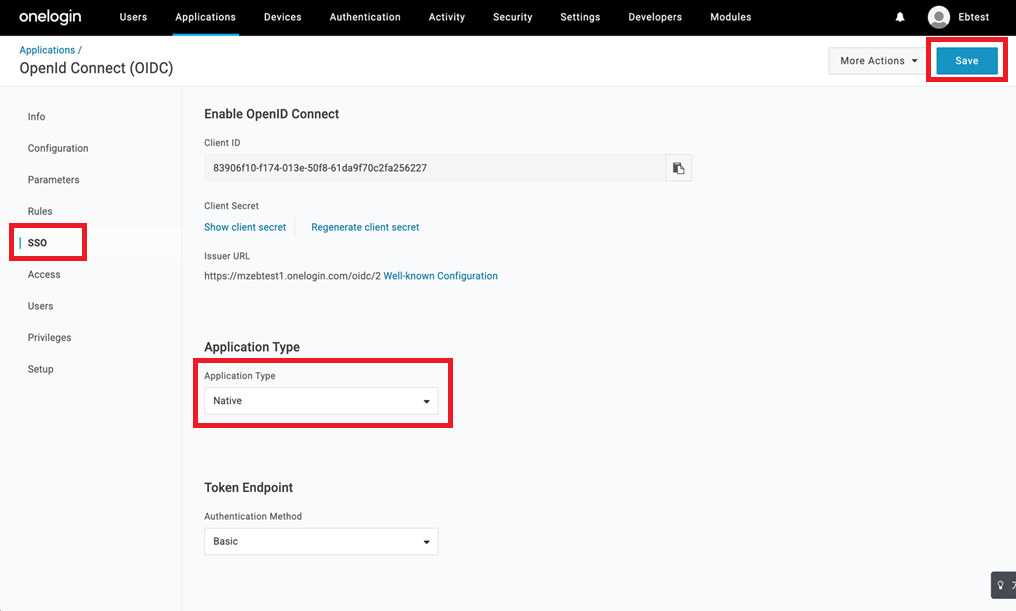Click Regenerate client secret link
This screenshot has width=1016, height=611.
[365, 227]
